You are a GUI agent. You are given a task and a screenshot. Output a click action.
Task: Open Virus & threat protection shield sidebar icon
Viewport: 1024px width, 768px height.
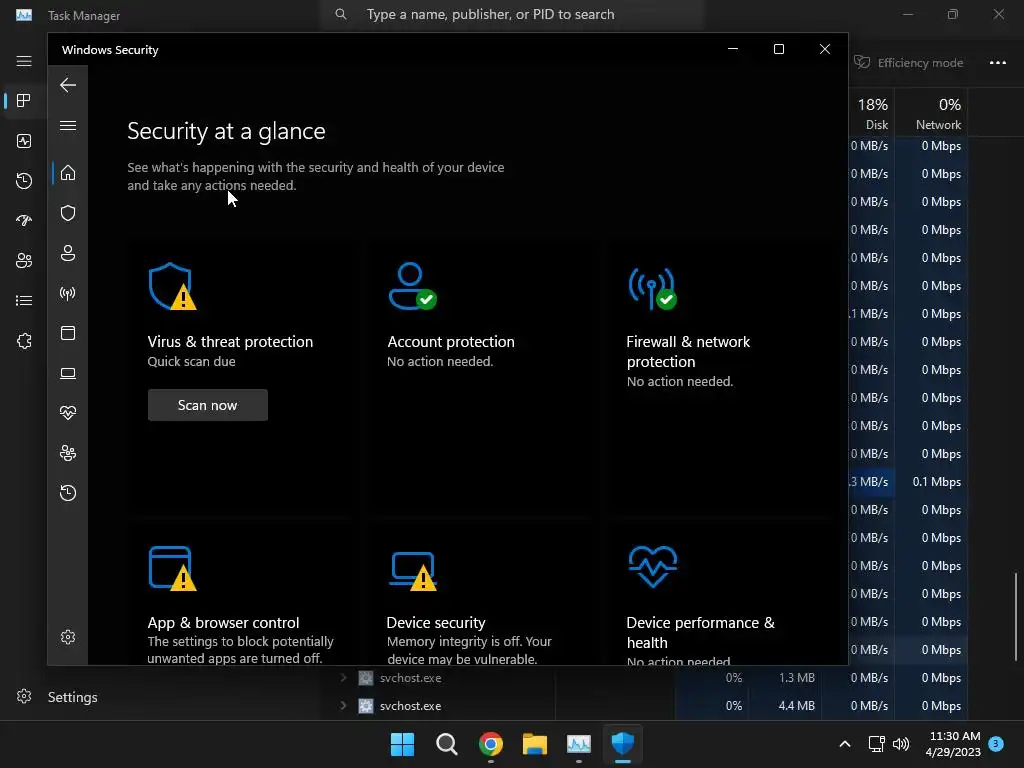click(68, 213)
